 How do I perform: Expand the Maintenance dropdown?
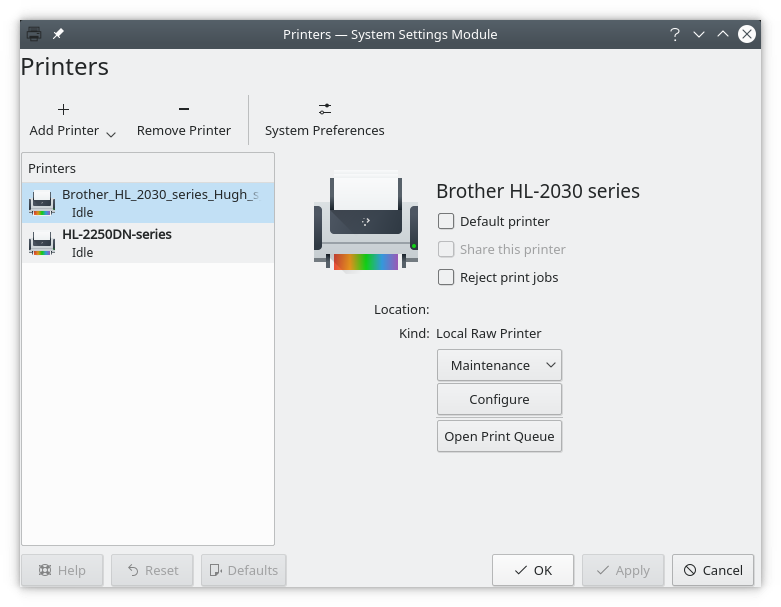click(x=499, y=365)
